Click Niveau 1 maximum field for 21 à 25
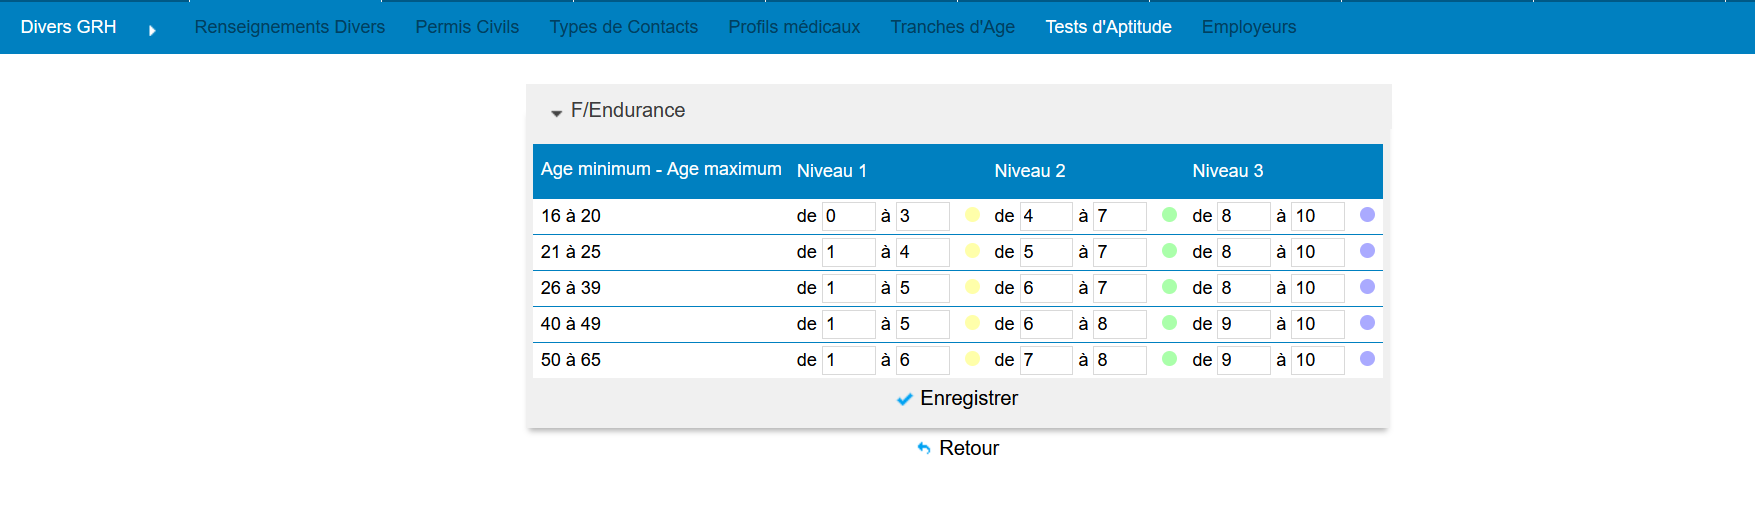The image size is (1755, 532). pyautogui.click(x=922, y=252)
